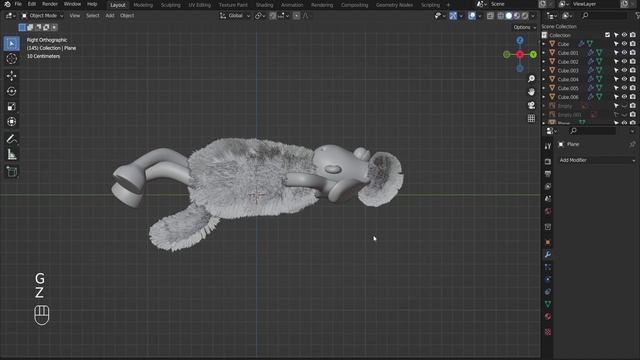The height and width of the screenshot is (360, 640).
Task: Choose the Move tool in toolbar
Action: click(x=11, y=76)
